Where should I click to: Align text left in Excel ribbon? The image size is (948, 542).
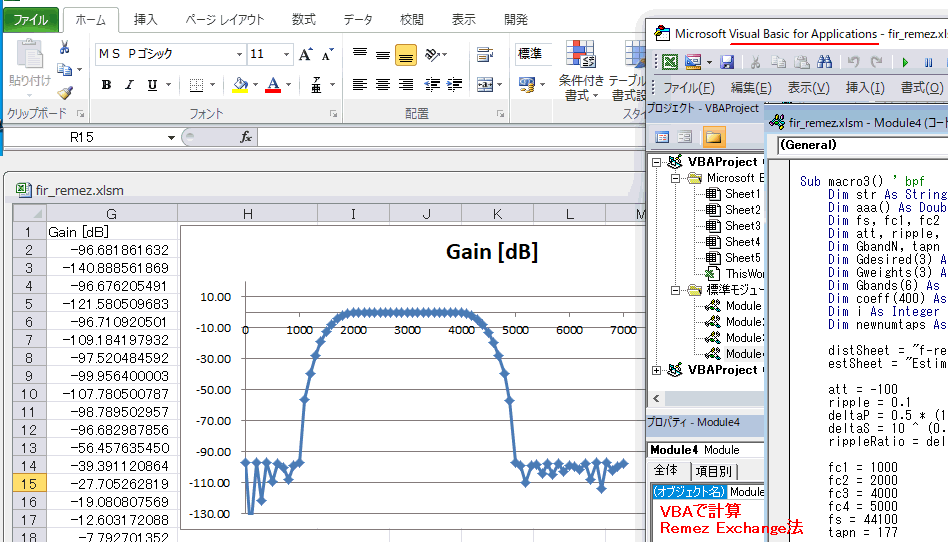pyautogui.click(x=360, y=85)
